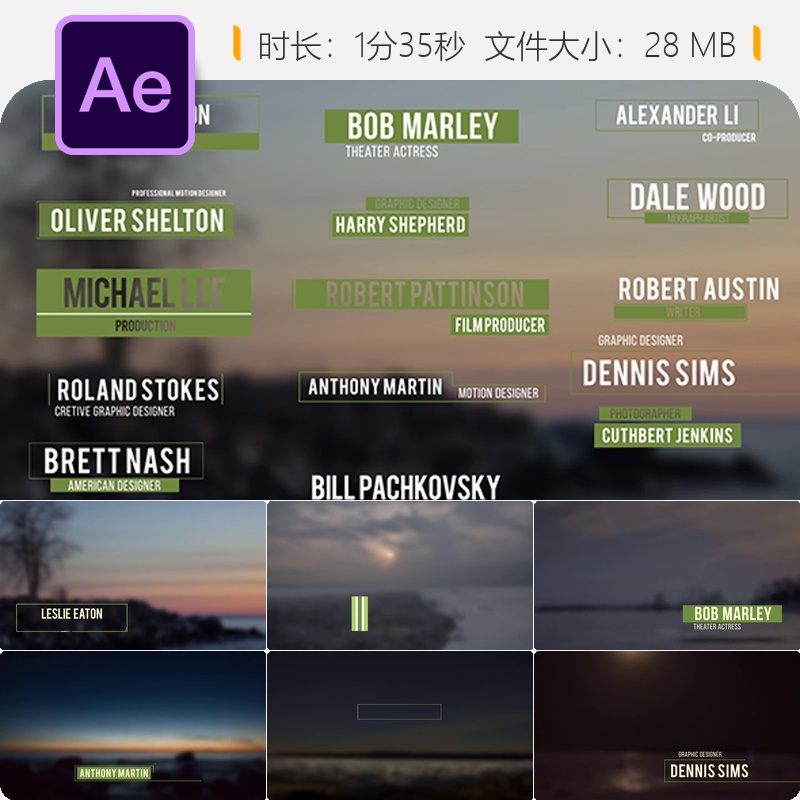800x800 pixels.
Task: Click the Robert Pattinson film producer title
Action: click(x=421, y=307)
